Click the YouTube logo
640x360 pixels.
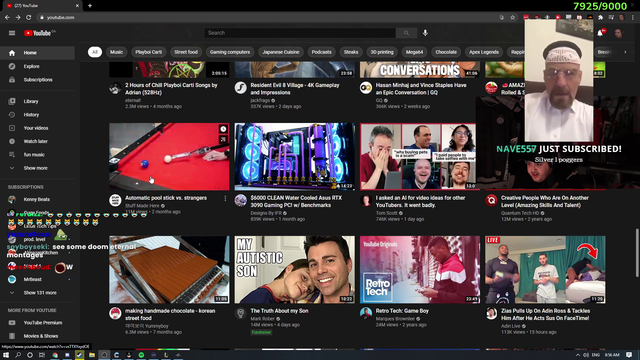pos(38,33)
